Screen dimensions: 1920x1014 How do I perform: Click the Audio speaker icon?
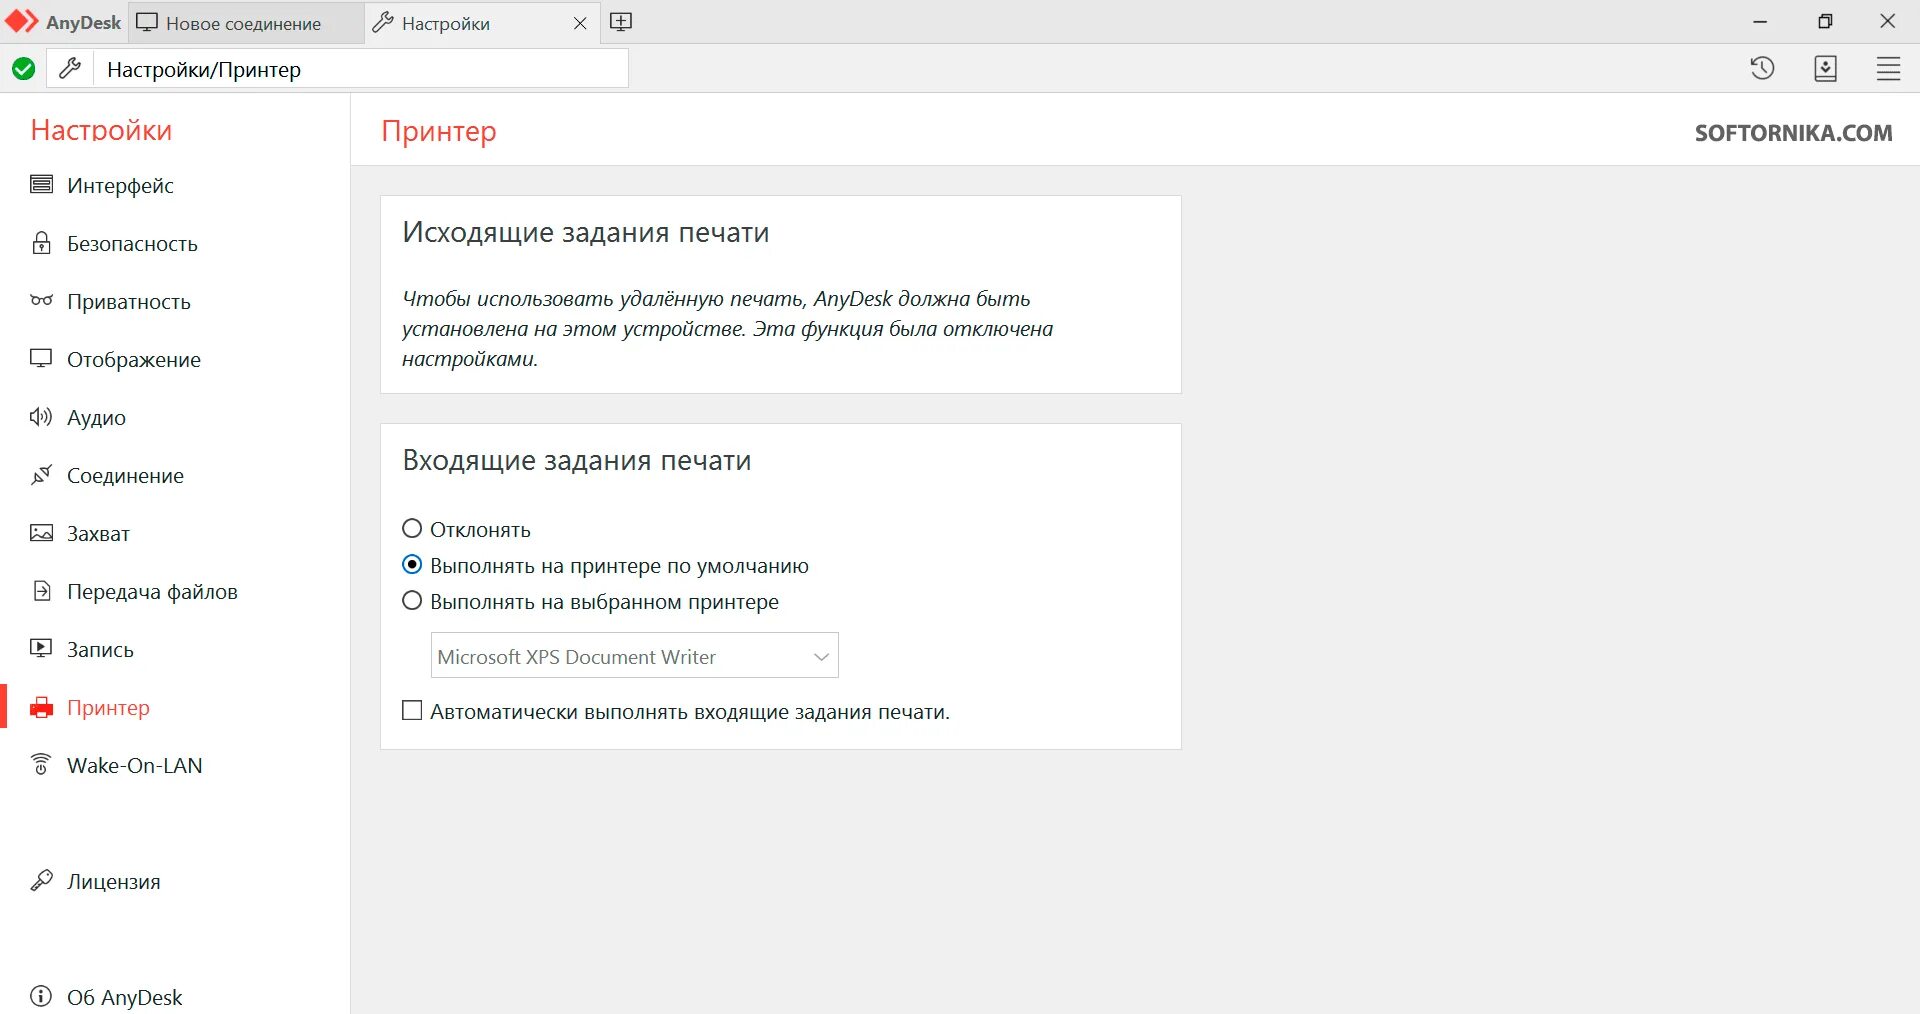coord(41,417)
